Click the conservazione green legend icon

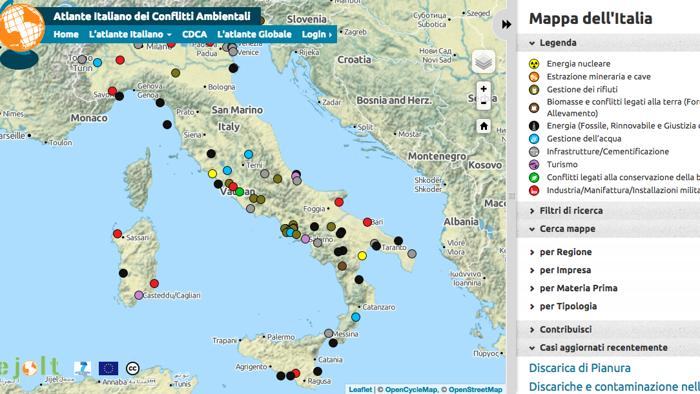point(534,178)
